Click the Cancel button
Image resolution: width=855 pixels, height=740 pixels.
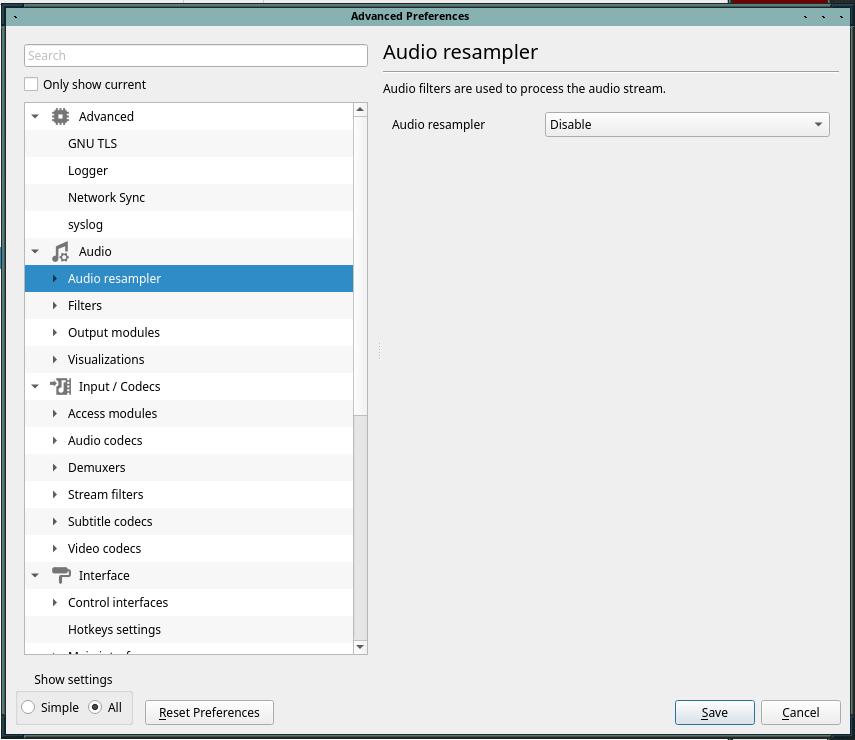coord(800,712)
